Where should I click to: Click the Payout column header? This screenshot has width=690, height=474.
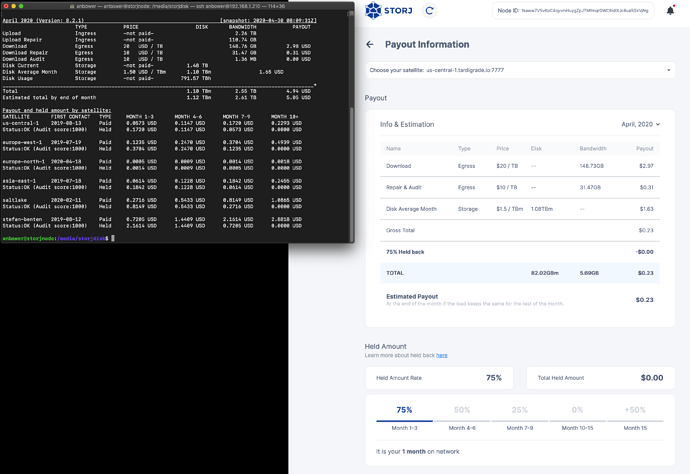(x=645, y=149)
